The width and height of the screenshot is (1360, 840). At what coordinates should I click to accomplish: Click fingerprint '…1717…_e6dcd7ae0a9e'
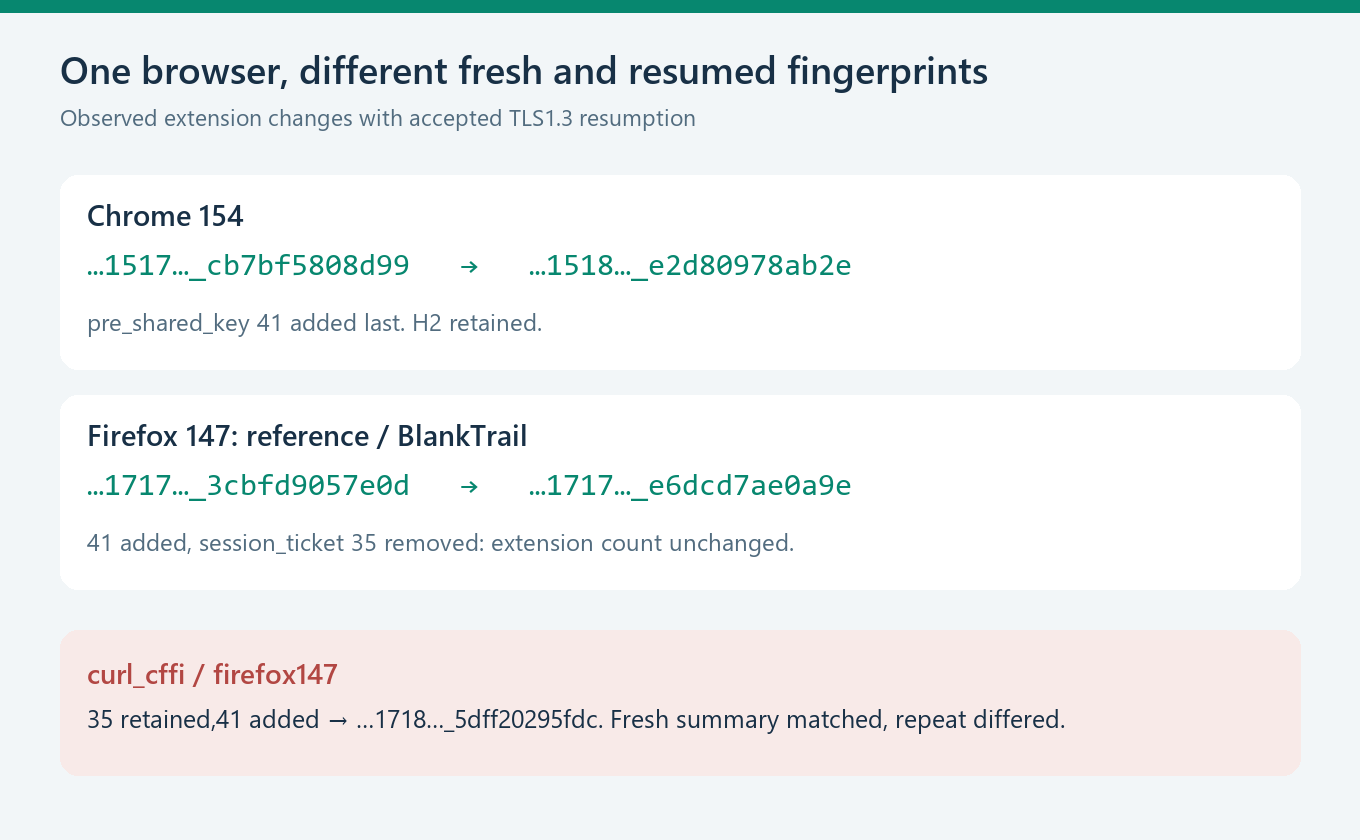click(690, 486)
